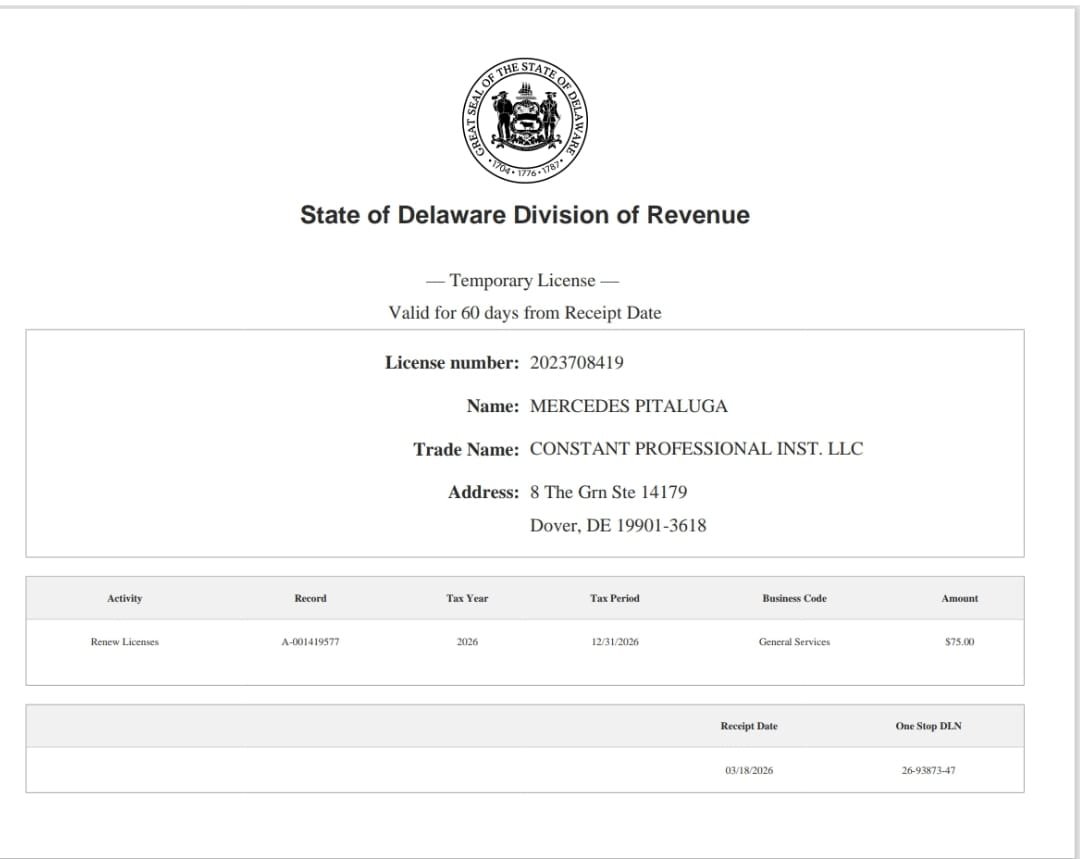The image size is (1080, 859).
Task: Click the receipt date 03/18/2026
Action: tap(749, 770)
